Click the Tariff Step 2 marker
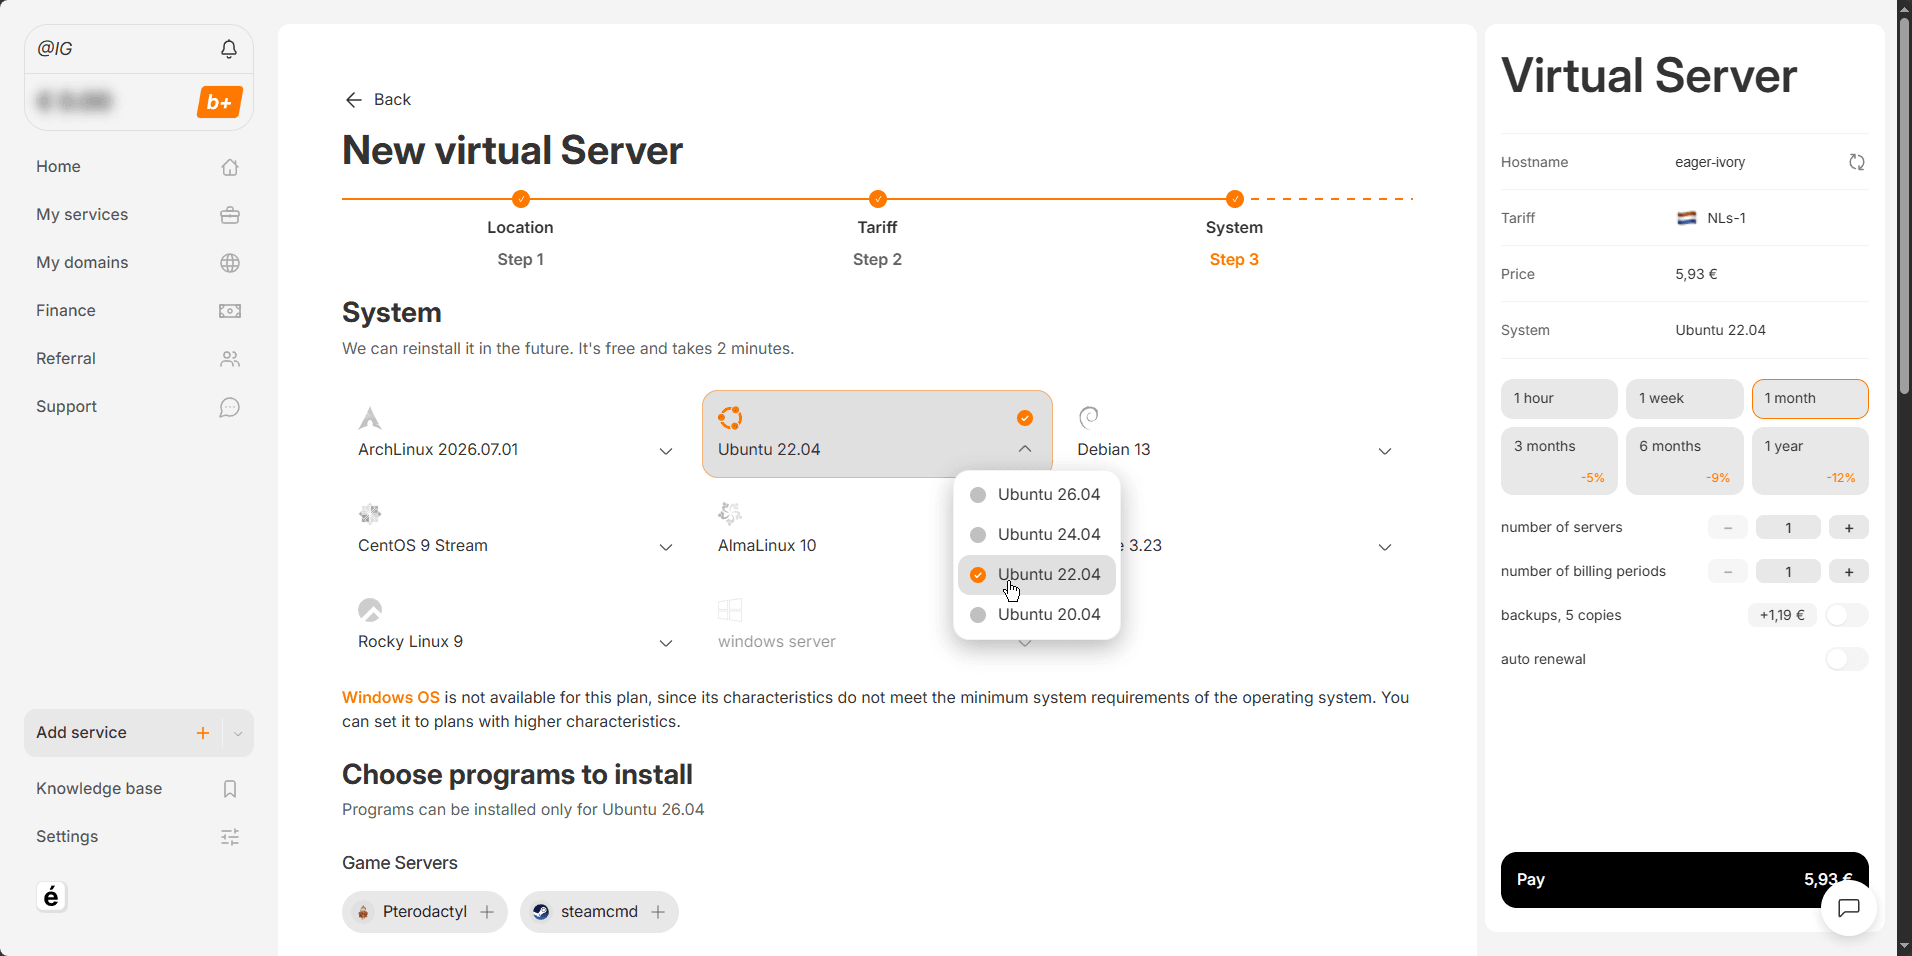Screen dimensions: 1912x956 pos(878,199)
